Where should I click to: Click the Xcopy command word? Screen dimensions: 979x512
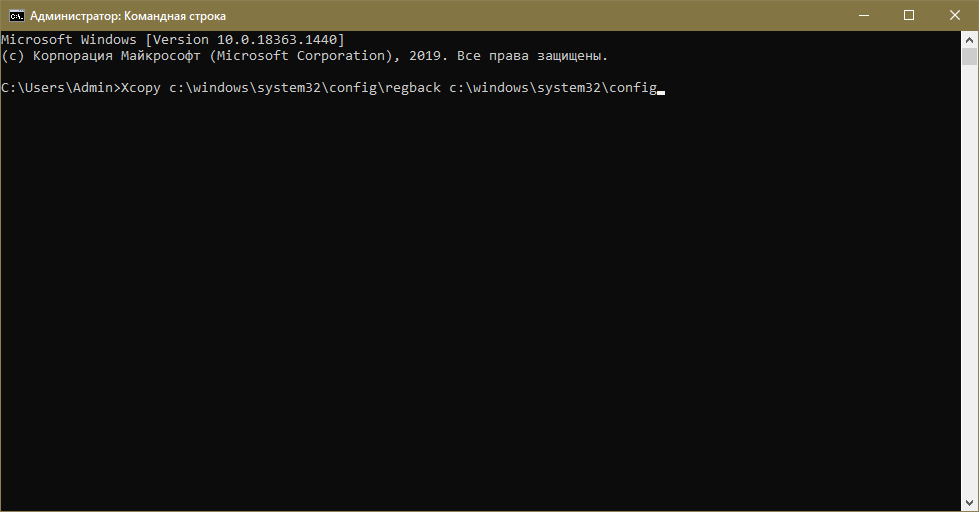[x=139, y=88]
